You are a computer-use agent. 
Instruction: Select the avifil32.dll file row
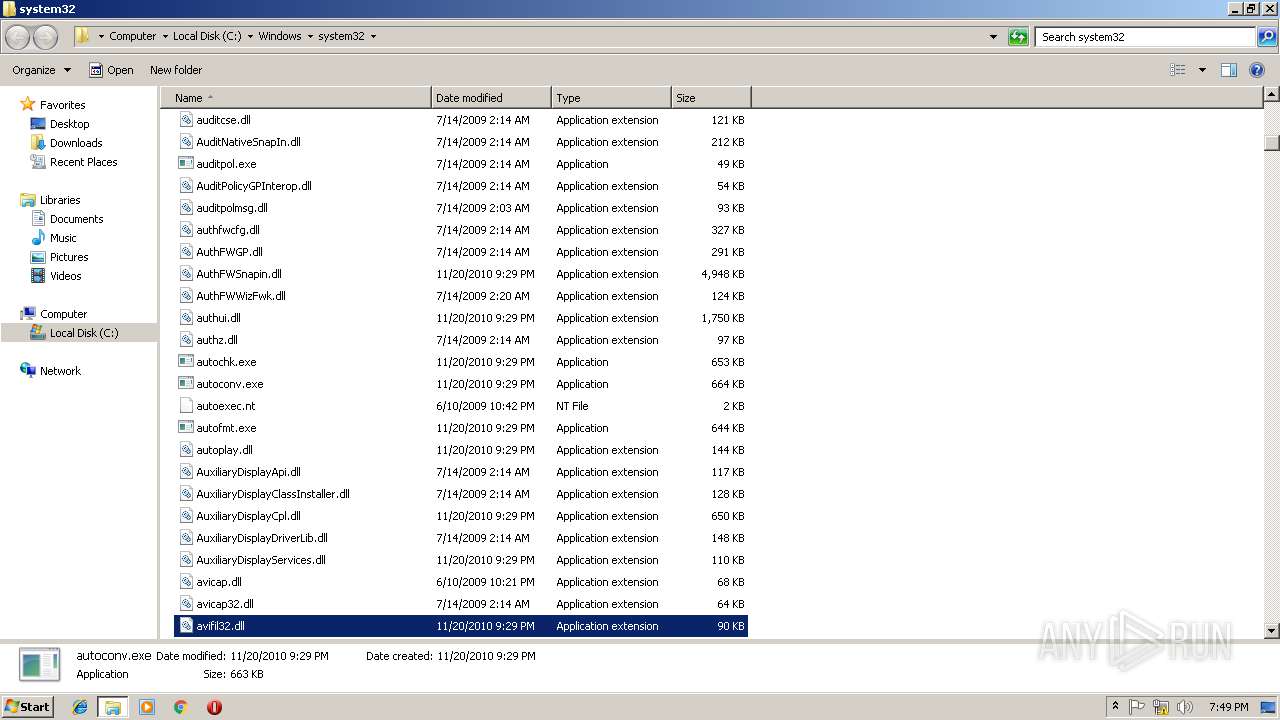tap(461, 626)
